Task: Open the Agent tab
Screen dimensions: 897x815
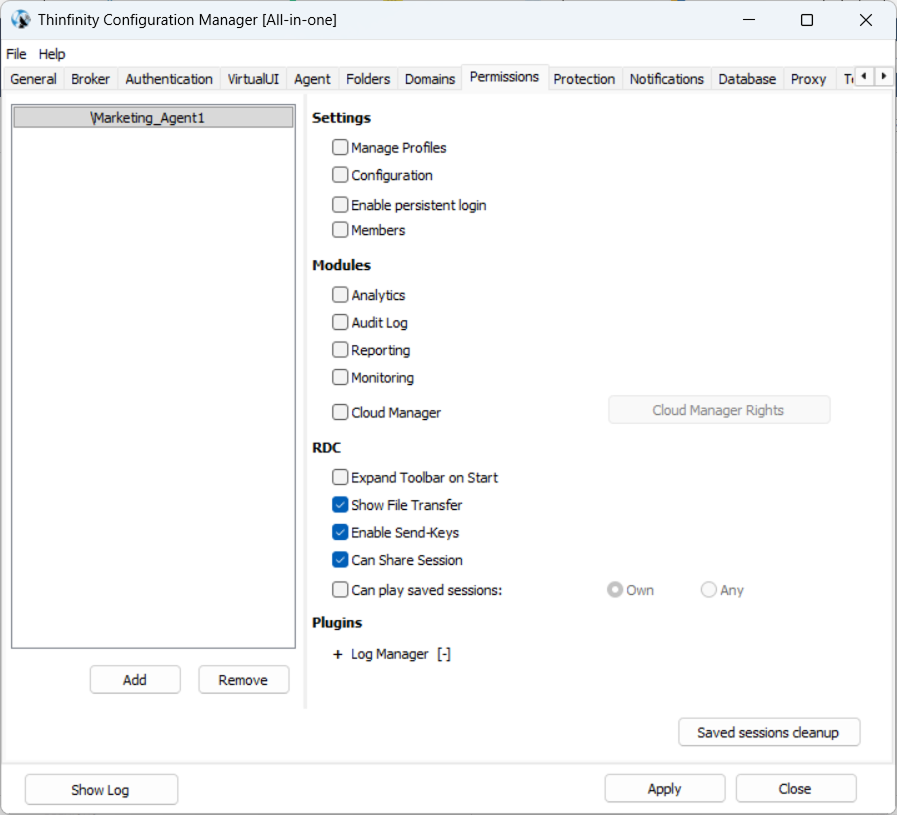Action: pos(312,79)
